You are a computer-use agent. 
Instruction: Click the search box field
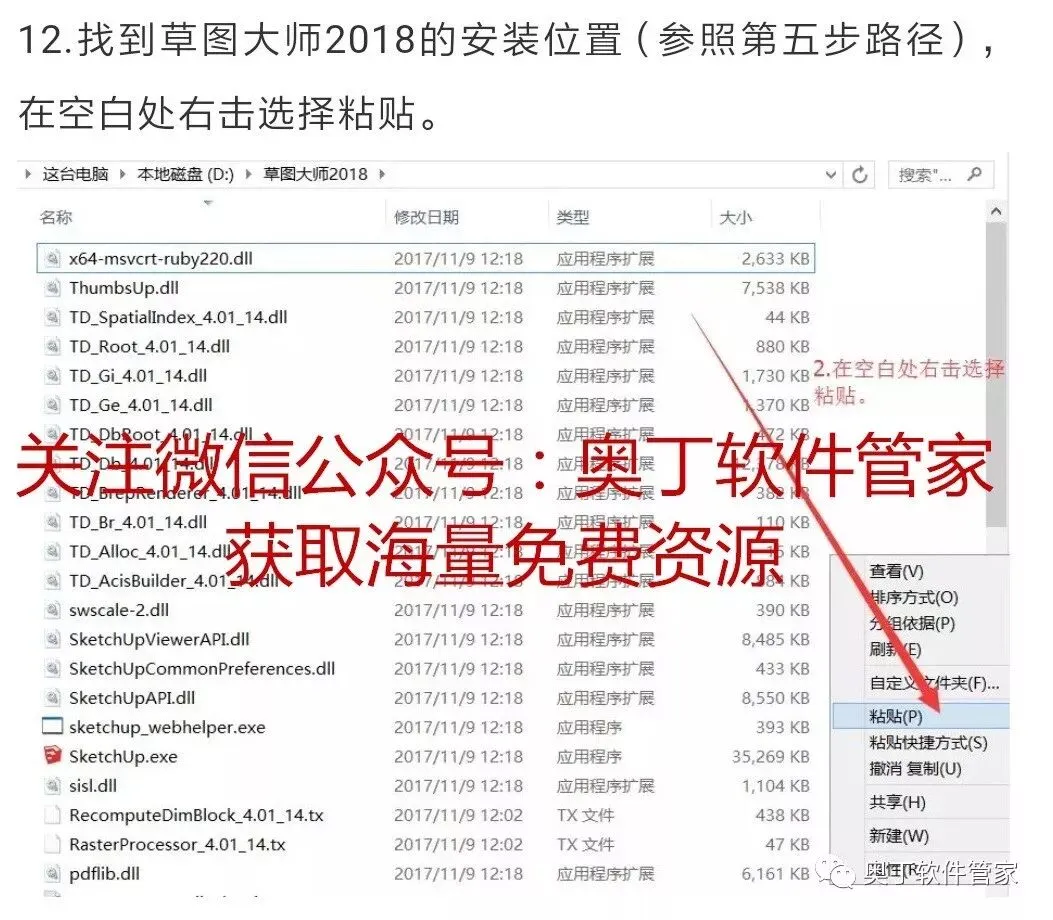(x=940, y=175)
